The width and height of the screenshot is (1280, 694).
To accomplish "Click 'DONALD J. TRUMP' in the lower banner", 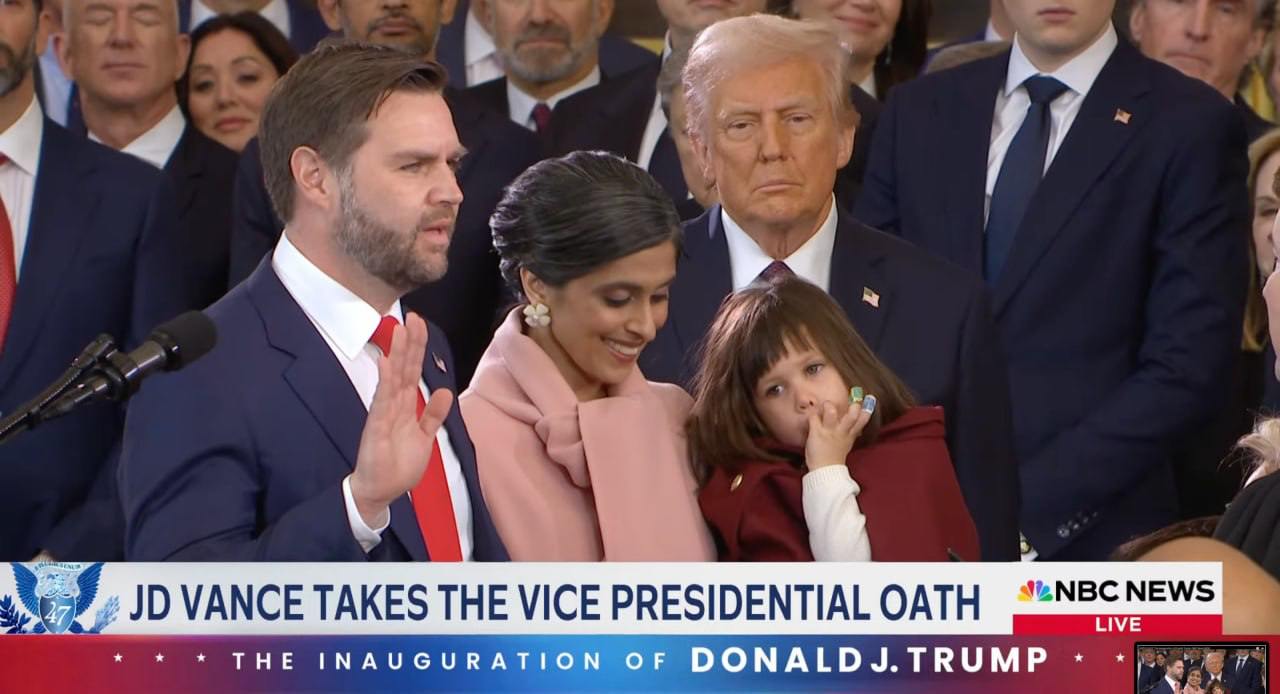I will [869, 660].
